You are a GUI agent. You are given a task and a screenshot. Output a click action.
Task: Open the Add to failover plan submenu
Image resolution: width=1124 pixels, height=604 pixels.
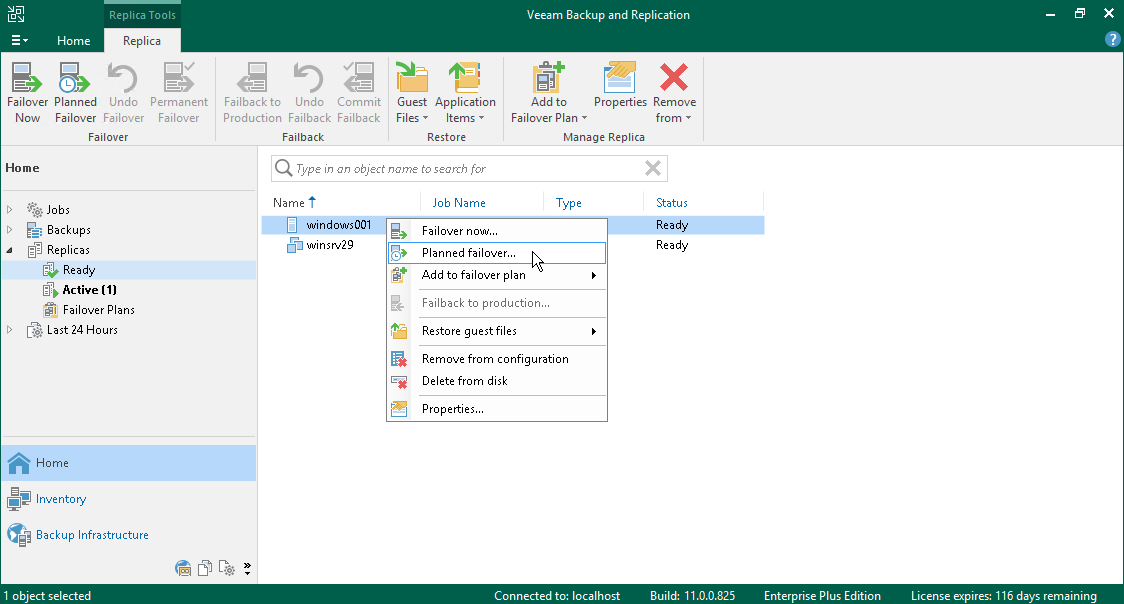coord(497,275)
